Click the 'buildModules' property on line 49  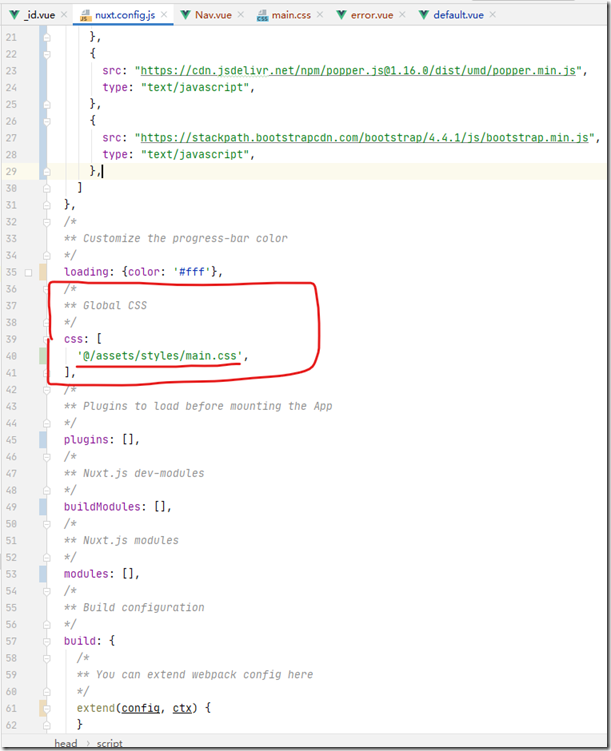[102, 507]
